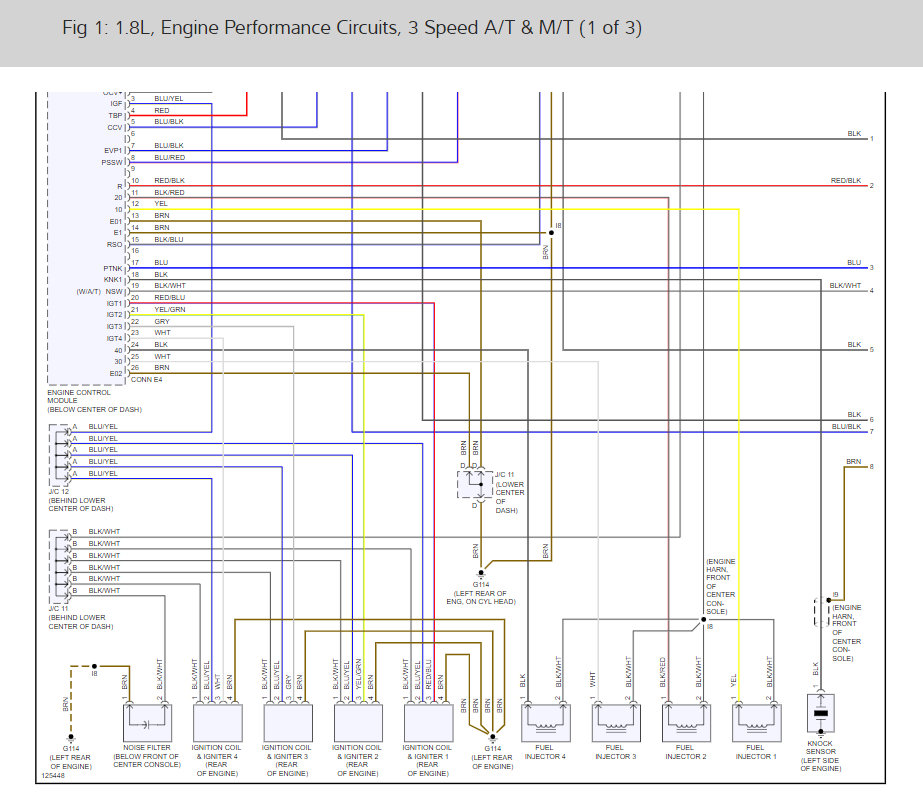Click the 'KNK1' pin label on the ECM
The image size is (923, 807).
[113, 280]
